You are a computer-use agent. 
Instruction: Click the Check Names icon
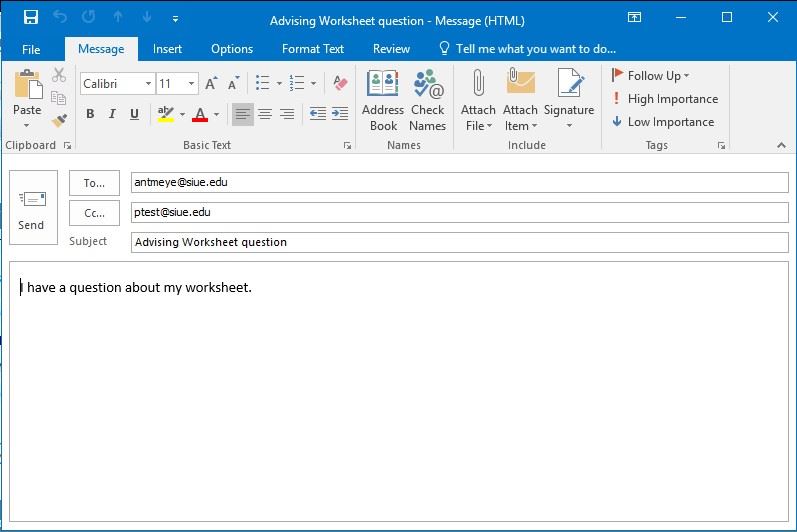[427, 101]
